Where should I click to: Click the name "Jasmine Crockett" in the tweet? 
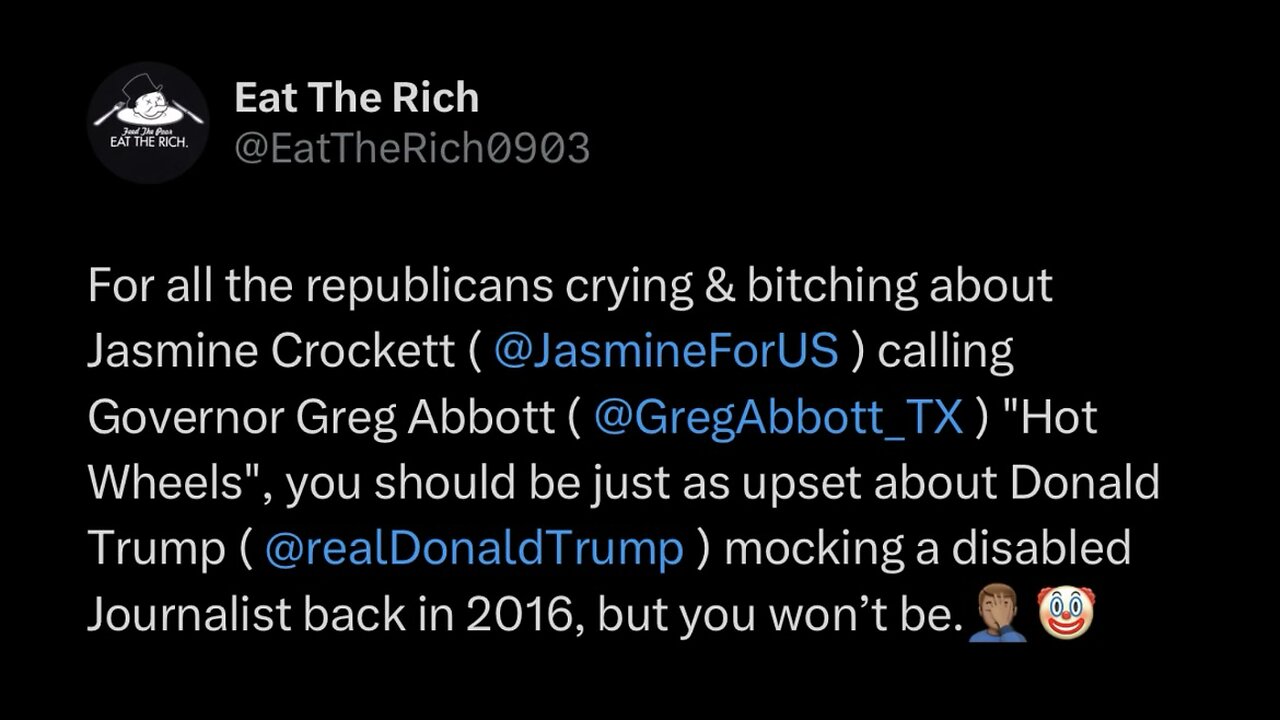(x=270, y=352)
